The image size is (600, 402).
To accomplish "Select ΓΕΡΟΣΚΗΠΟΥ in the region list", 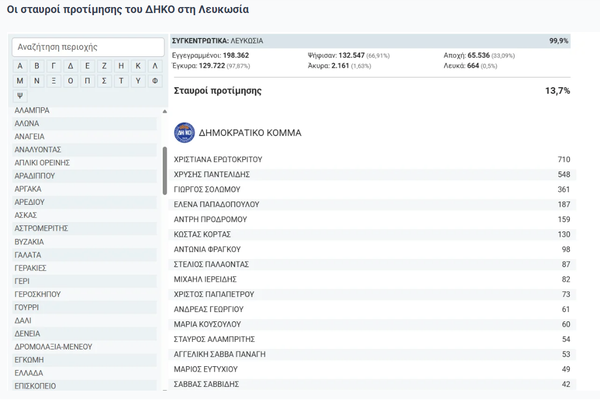I will pos(85,294).
